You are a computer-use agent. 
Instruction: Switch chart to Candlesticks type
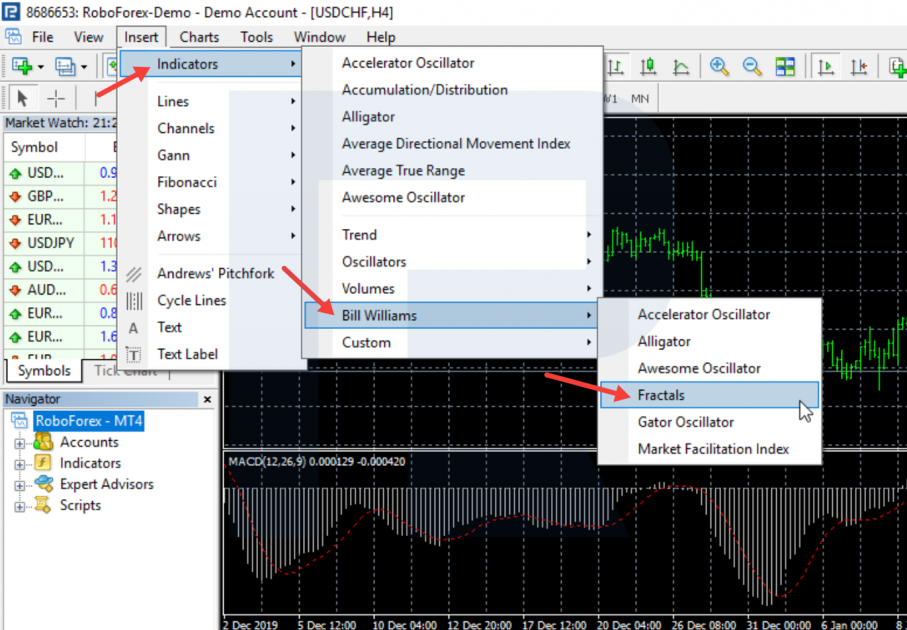point(648,67)
